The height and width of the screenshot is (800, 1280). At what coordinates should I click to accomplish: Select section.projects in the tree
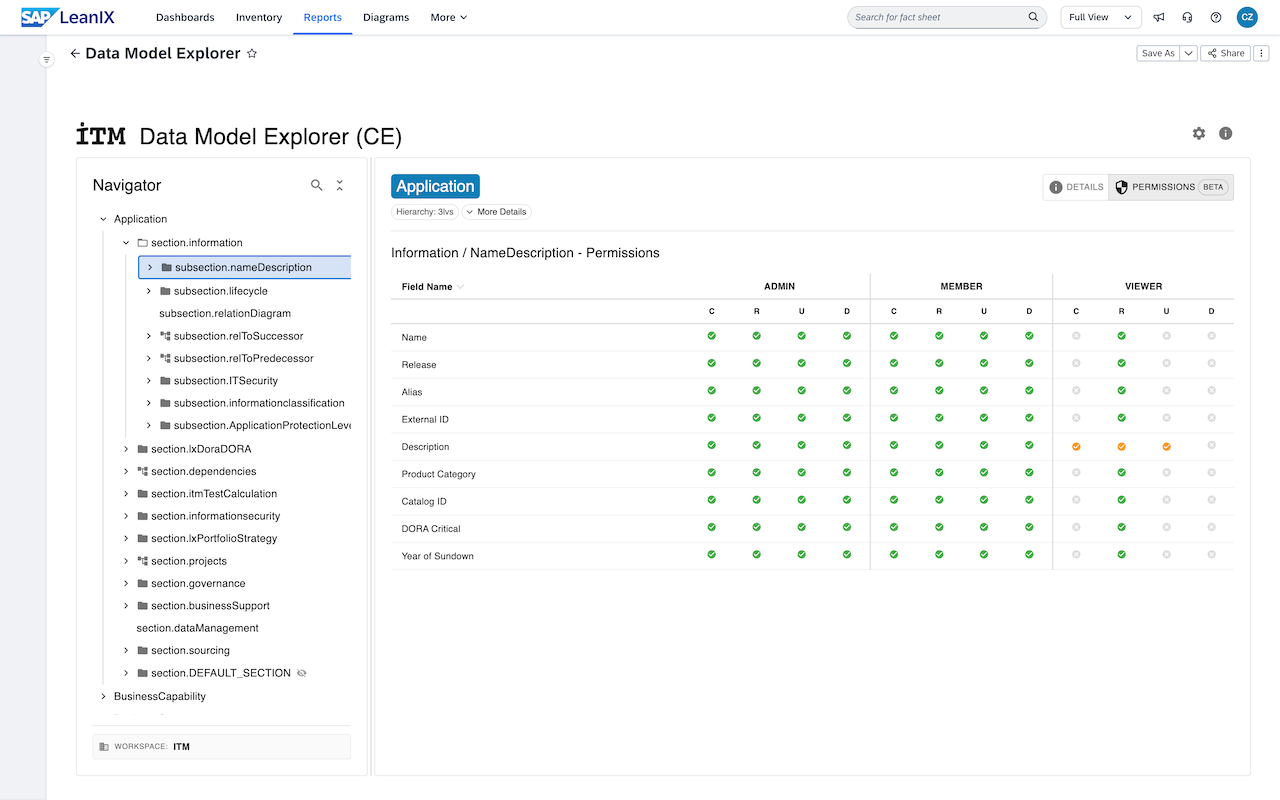click(x=189, y=561)
